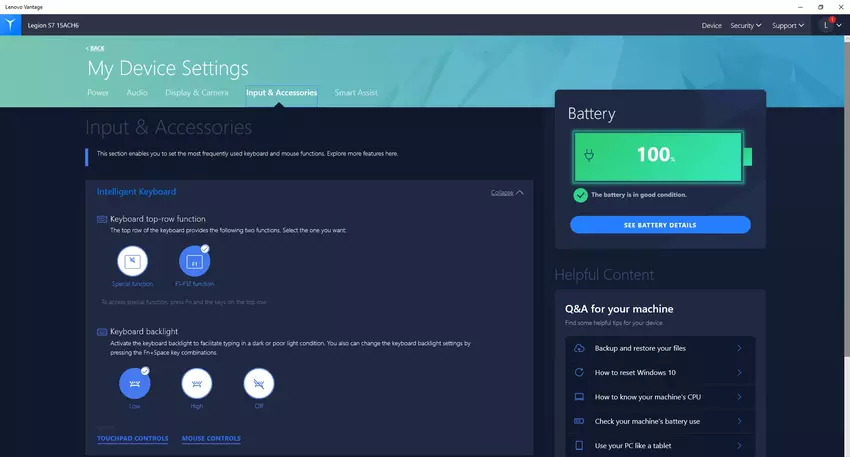
Task: Turn keyboard backlight Off
Action: coord(259,383)
